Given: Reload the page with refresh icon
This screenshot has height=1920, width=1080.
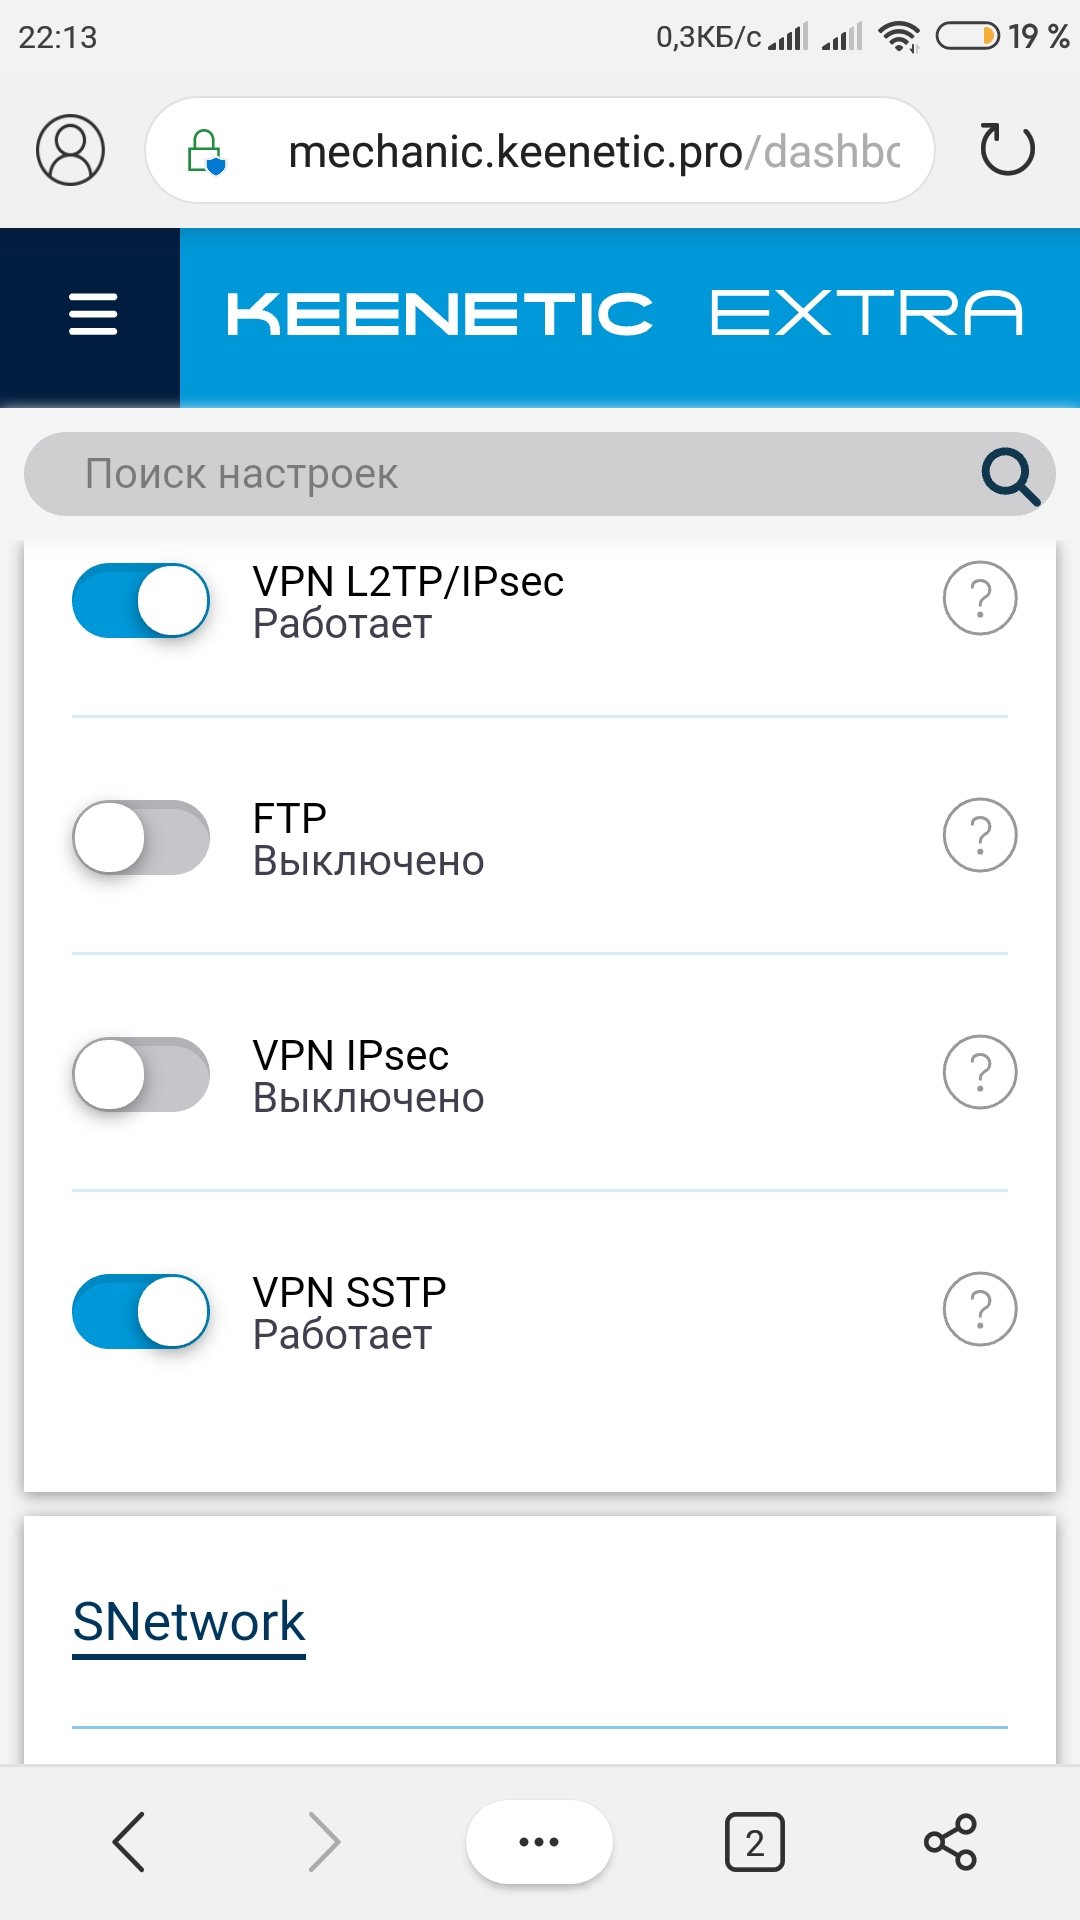Looking at the screenshot, I should pyautogui.click(x=1006, y=150).
